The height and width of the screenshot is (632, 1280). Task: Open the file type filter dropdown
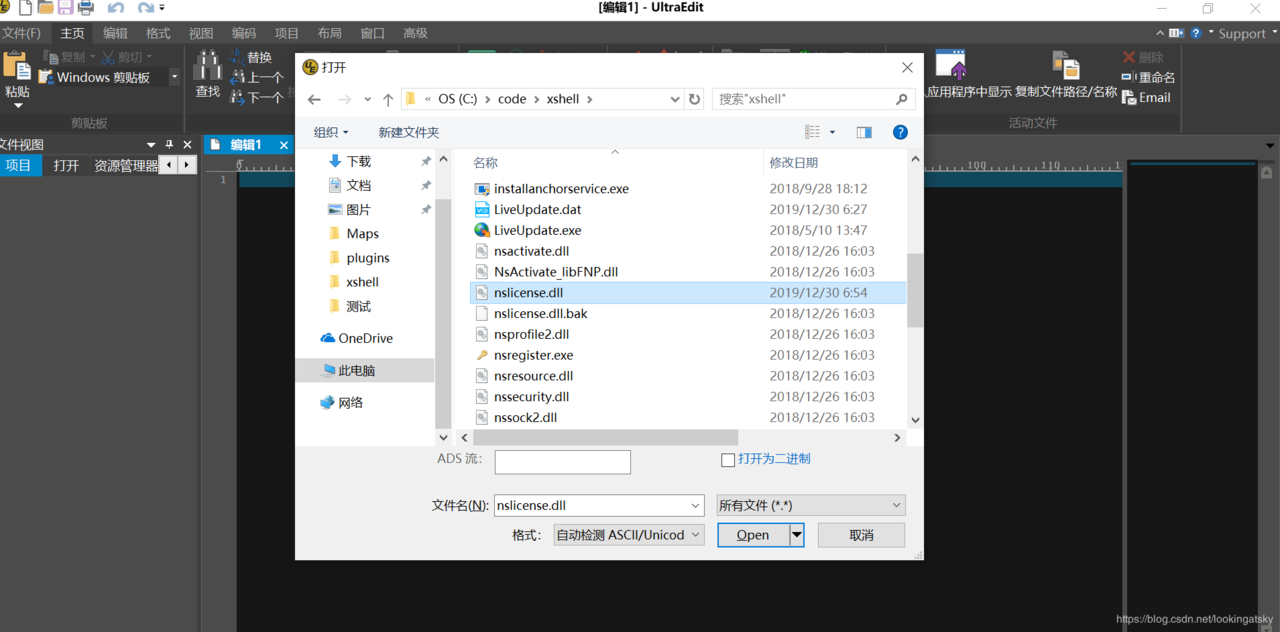(811, 506)
